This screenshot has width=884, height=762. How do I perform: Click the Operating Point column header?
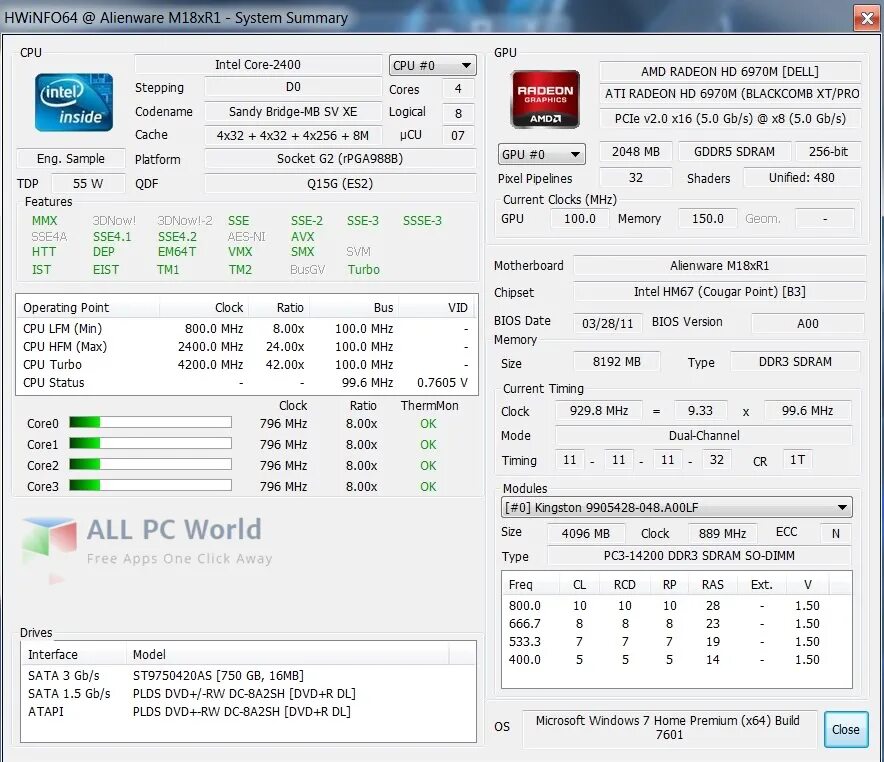89,307
